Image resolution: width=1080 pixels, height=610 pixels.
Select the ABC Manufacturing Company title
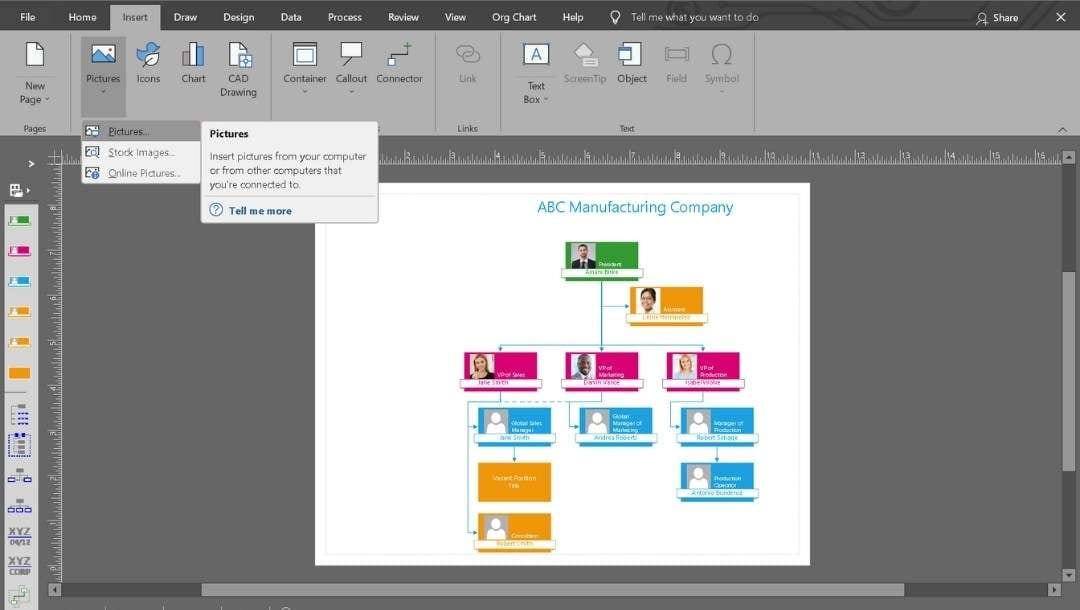coord(635,207)
